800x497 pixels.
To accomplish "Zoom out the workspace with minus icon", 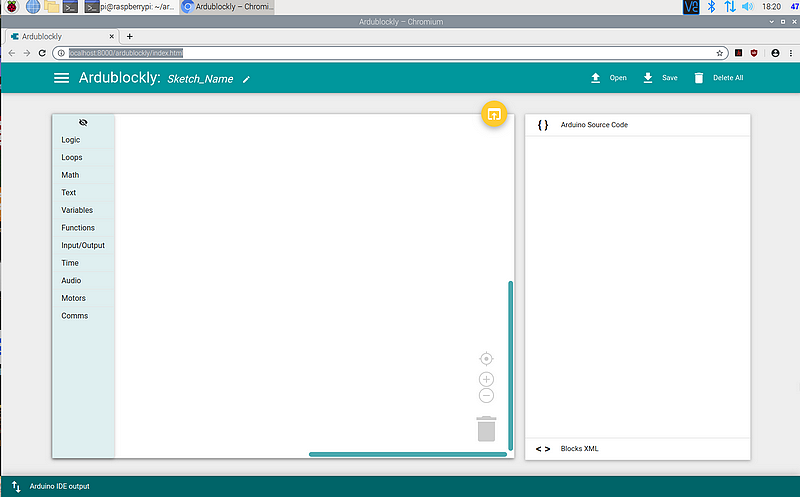I will coord(486,395).
